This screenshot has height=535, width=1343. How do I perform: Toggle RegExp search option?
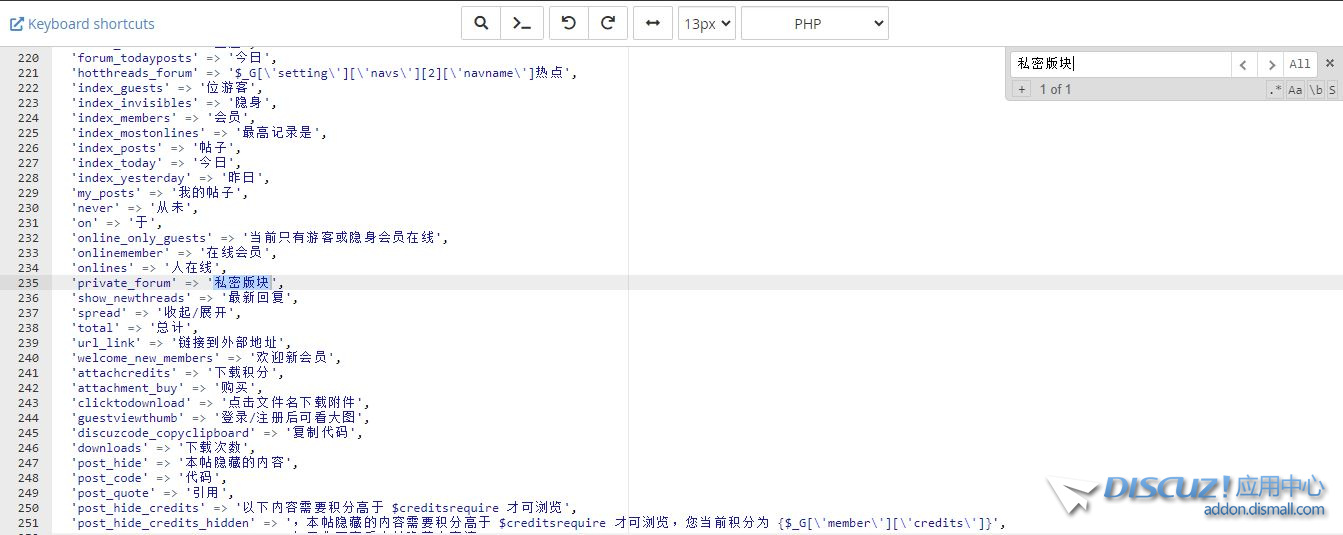point(1275,90)
